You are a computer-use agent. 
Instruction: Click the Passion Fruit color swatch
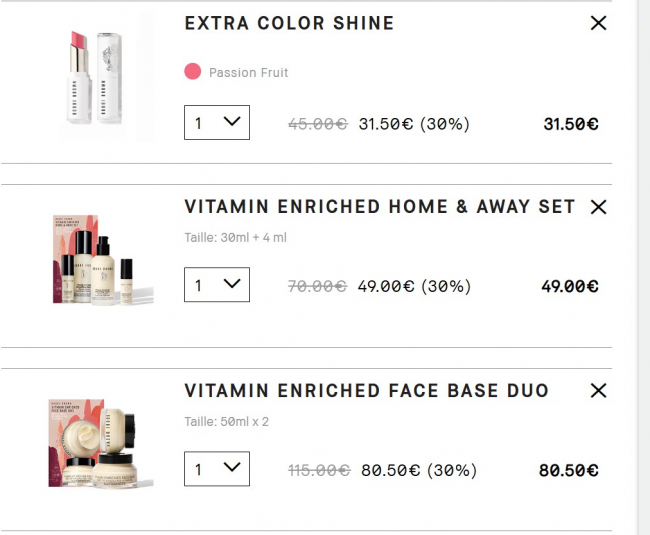tap(193, 72)
